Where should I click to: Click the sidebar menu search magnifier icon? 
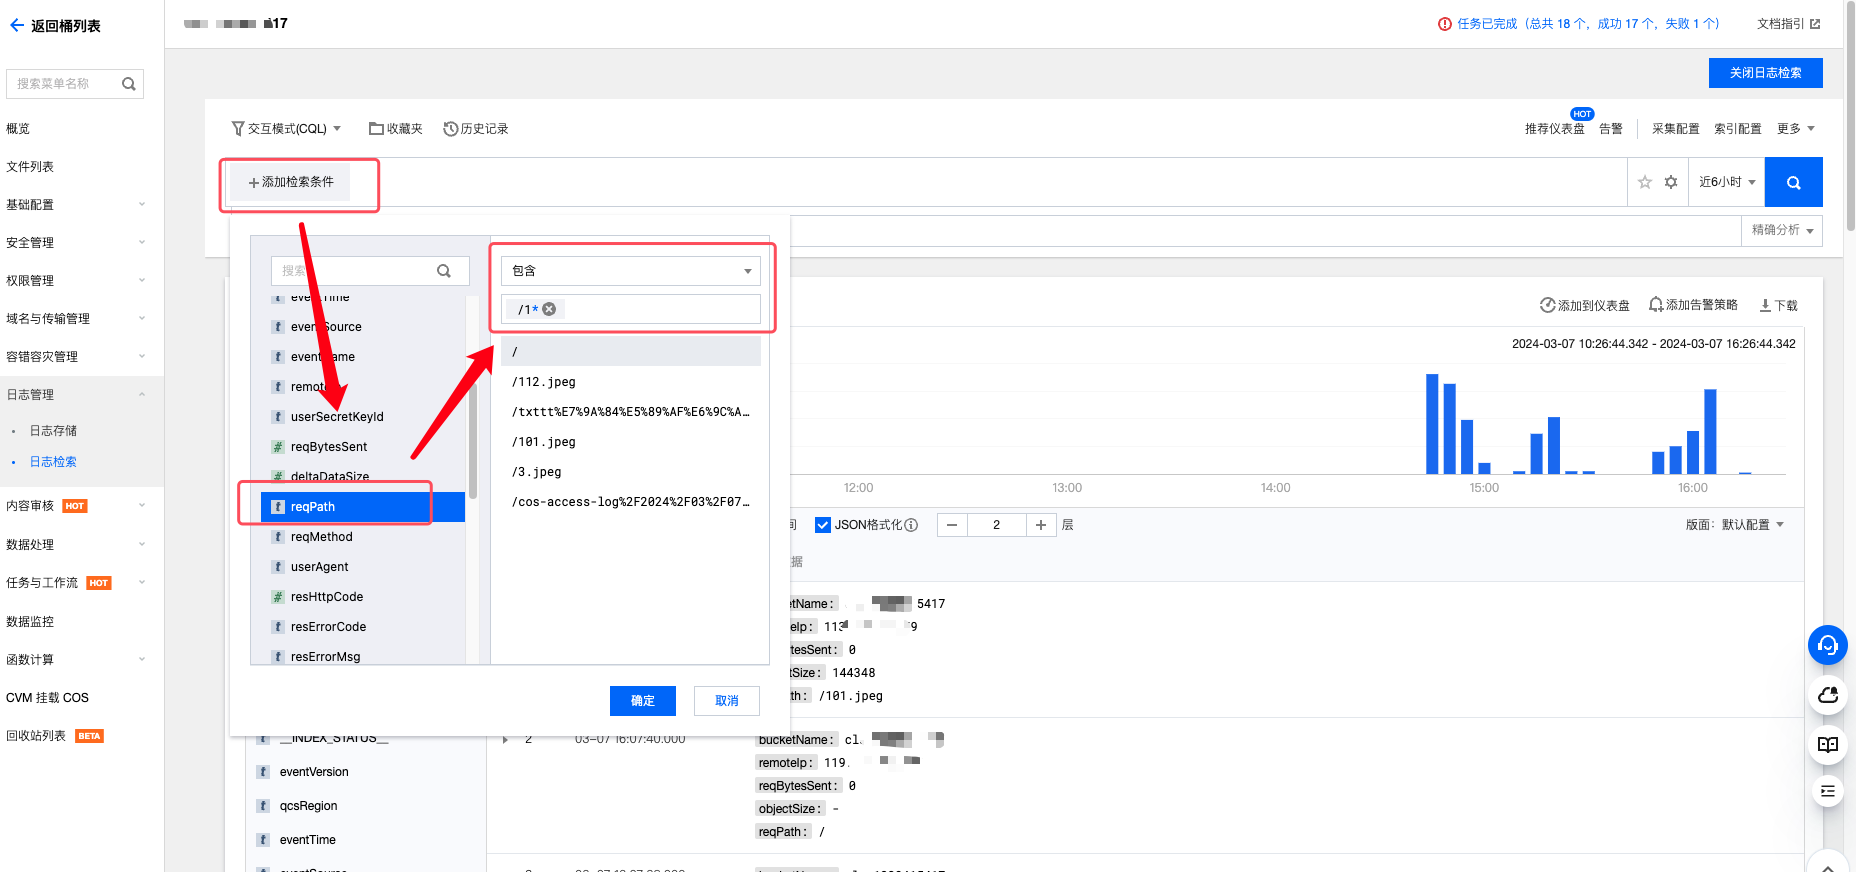(x=129, y=84)
